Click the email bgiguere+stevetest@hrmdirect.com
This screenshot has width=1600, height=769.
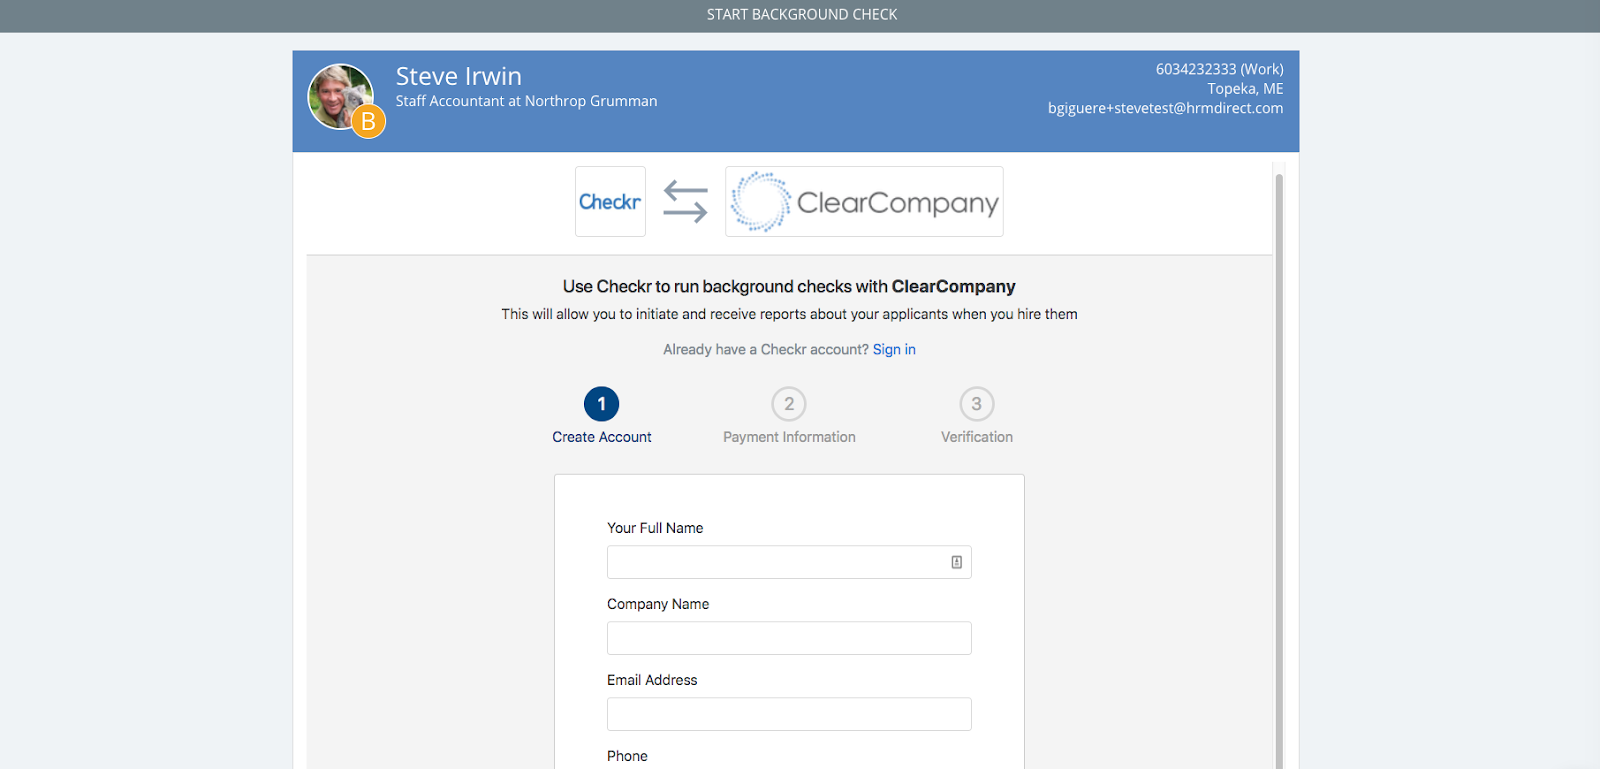tap(1165, 108)
